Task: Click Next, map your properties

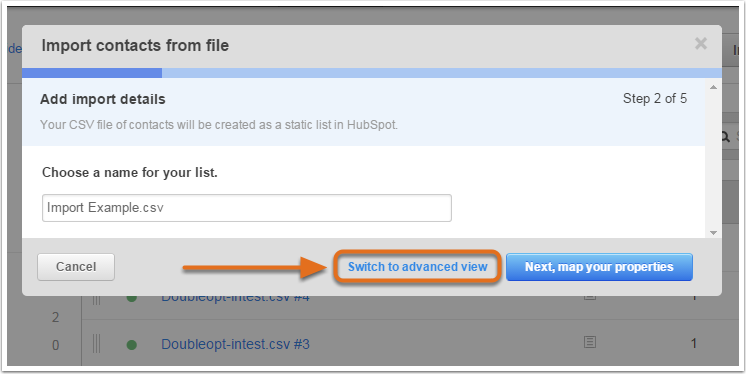Action: [x=599, y=267]
